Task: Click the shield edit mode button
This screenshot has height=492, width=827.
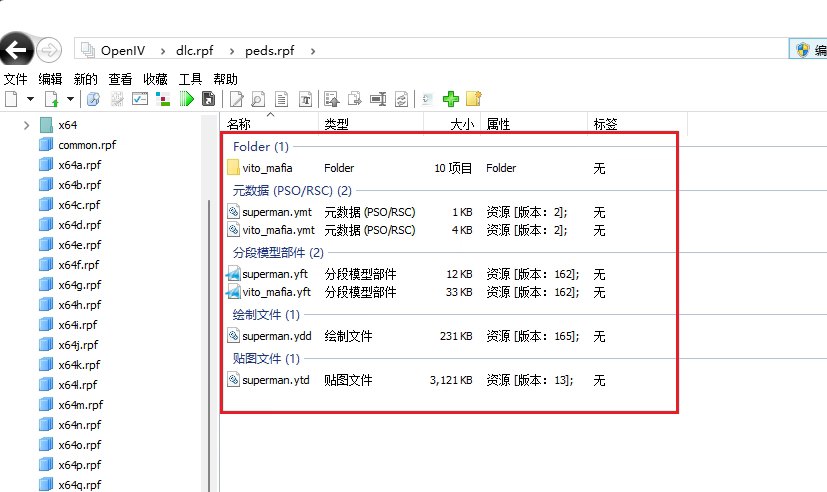Action: pyautogui.click(x=803, y=49)
